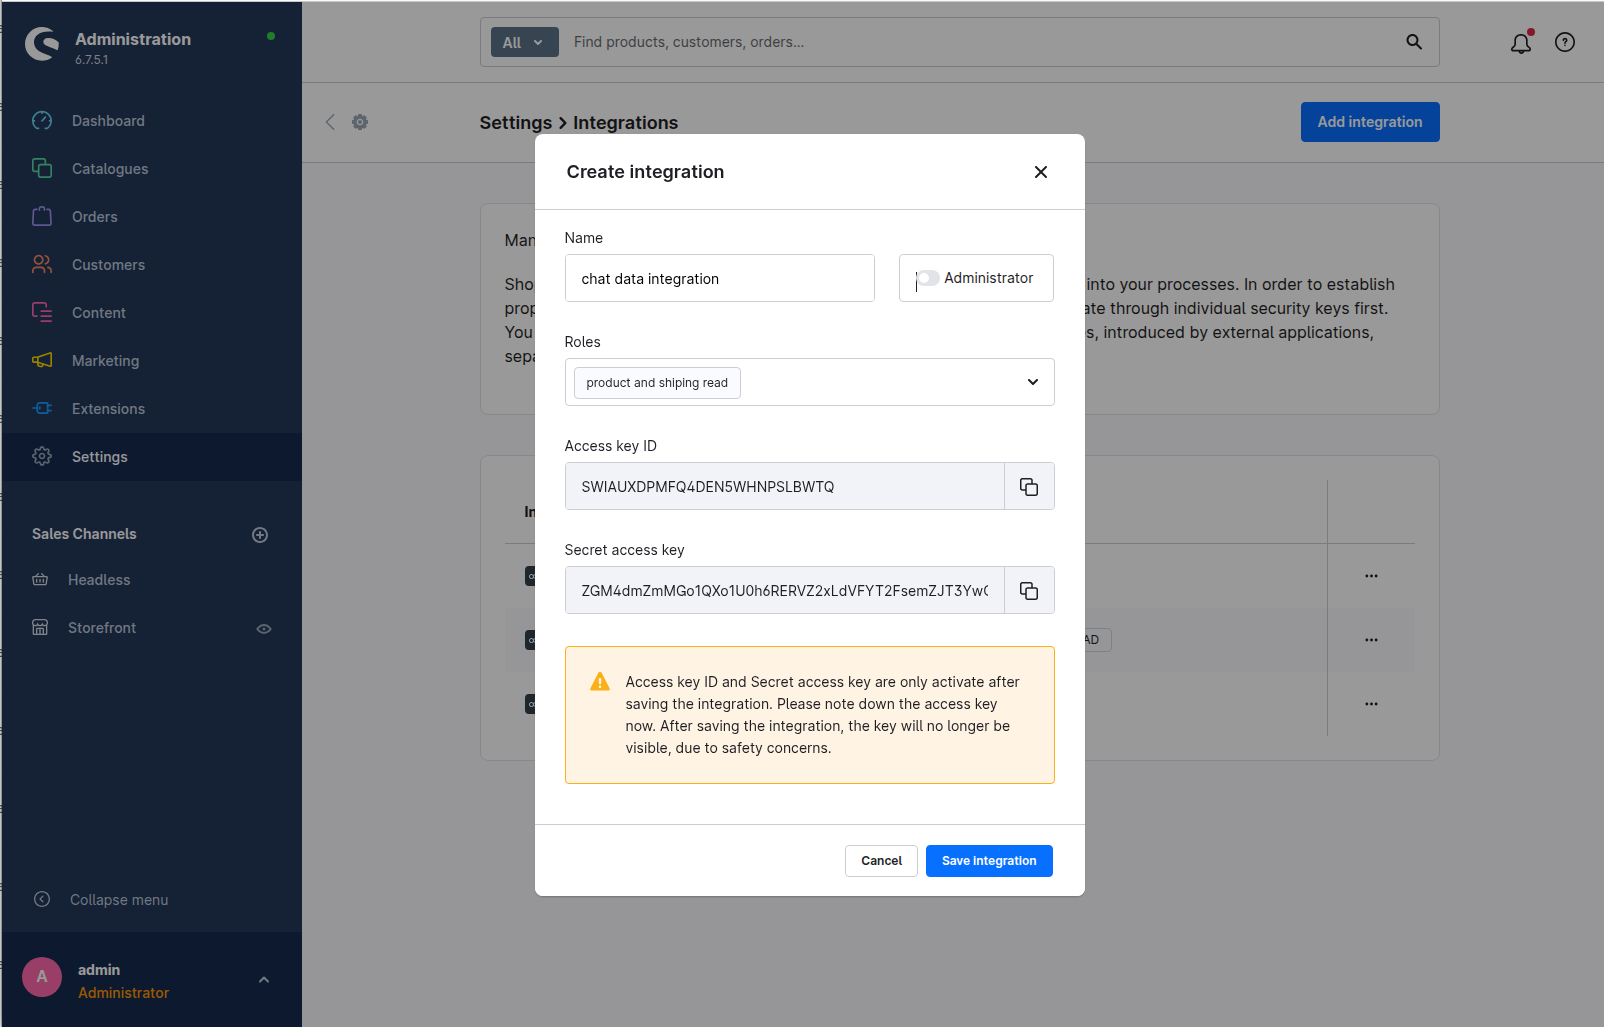The height and width of the screenshot is (1027, 1604).
Task: Enable the Administrator toggle
Action: (926, 278)
